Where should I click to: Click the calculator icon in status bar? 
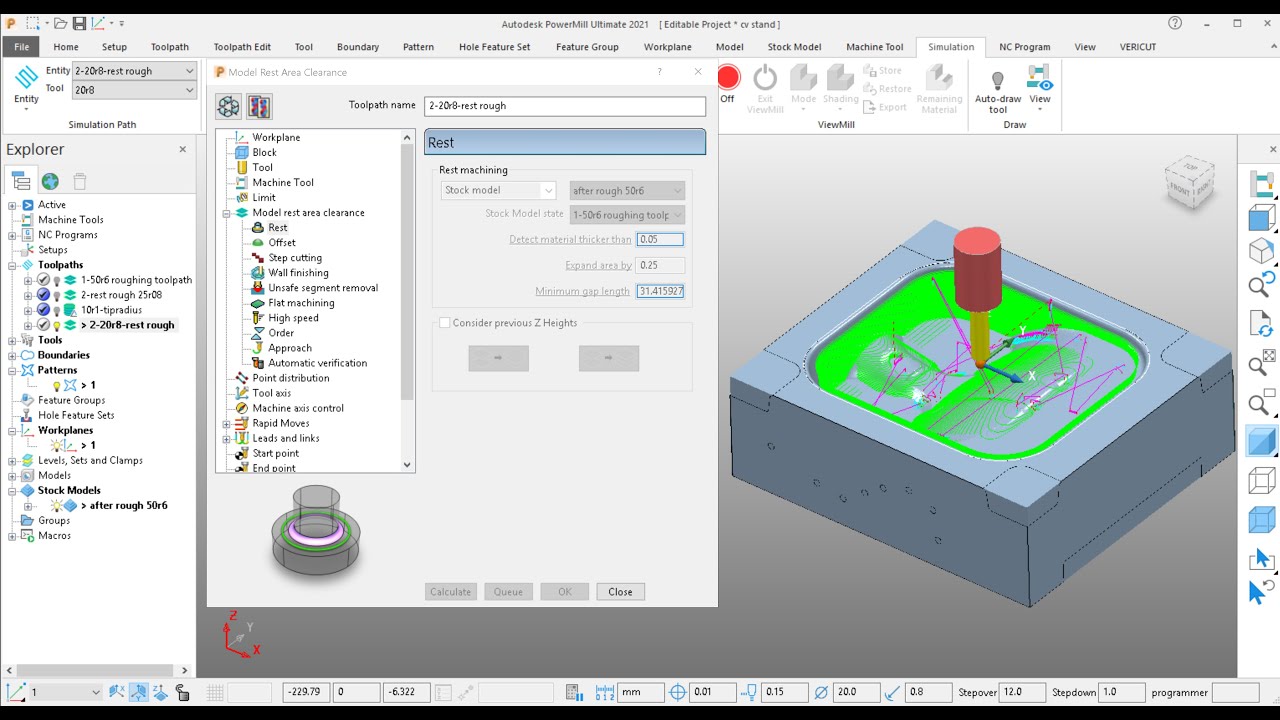[574, 692]
